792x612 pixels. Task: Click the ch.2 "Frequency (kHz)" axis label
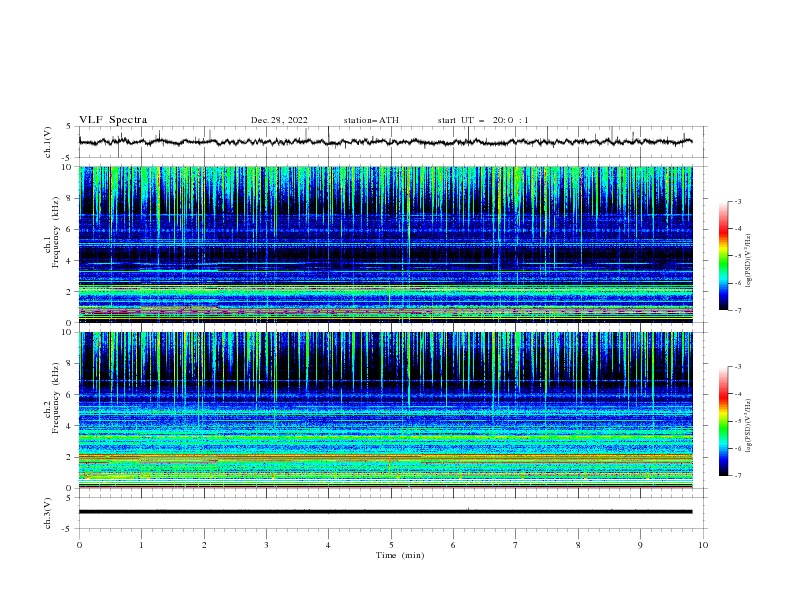[x=56, y=397]
